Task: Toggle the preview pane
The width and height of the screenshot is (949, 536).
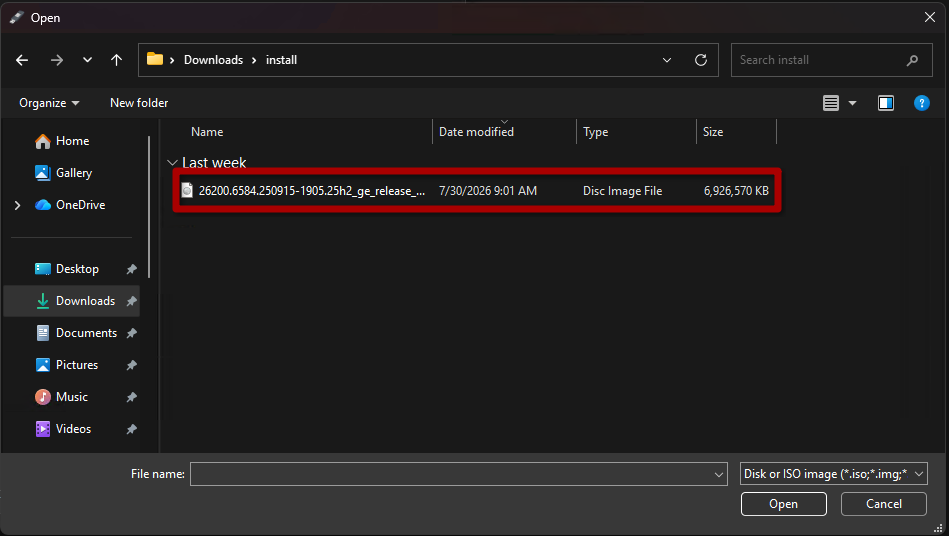Action: [886, 103]
